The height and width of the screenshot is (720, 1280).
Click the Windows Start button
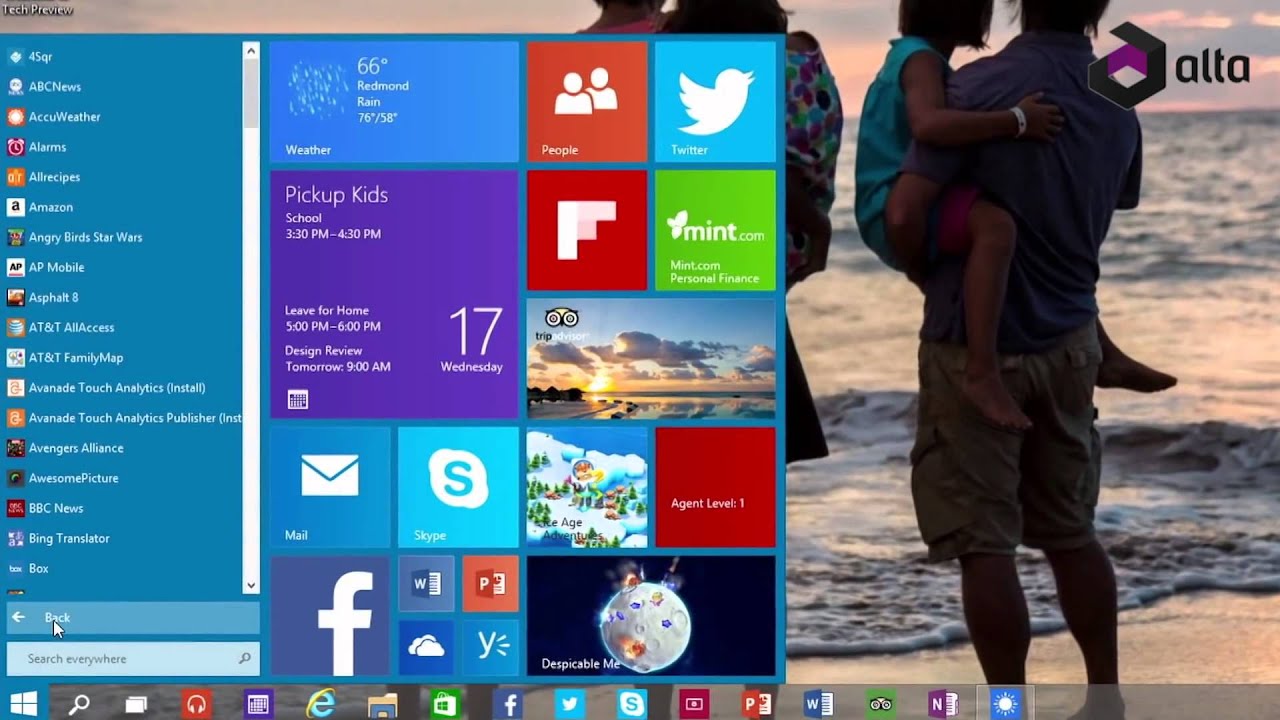(24, 704)
